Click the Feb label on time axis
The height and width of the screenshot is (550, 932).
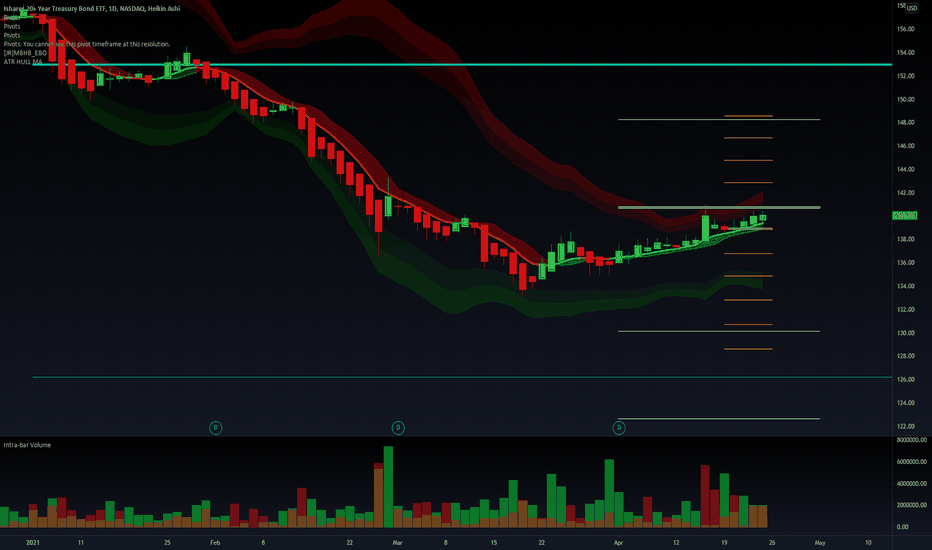[215, 542]
